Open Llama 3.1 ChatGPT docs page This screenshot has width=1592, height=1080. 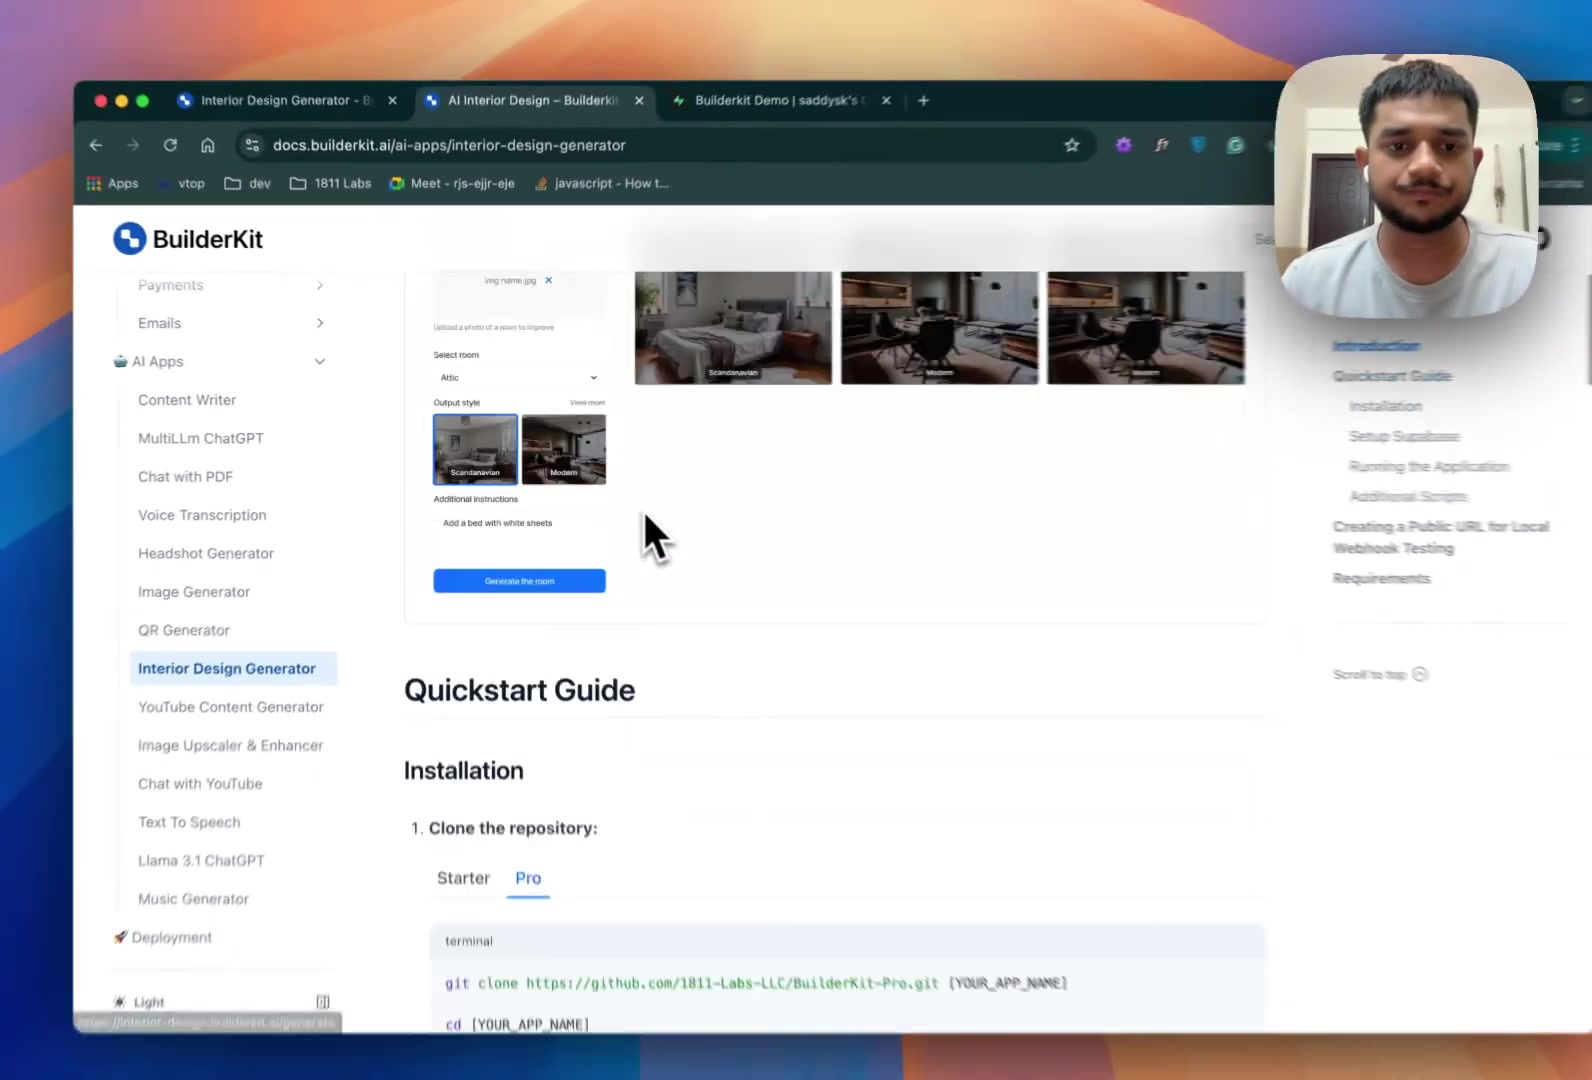coord(201,860)
